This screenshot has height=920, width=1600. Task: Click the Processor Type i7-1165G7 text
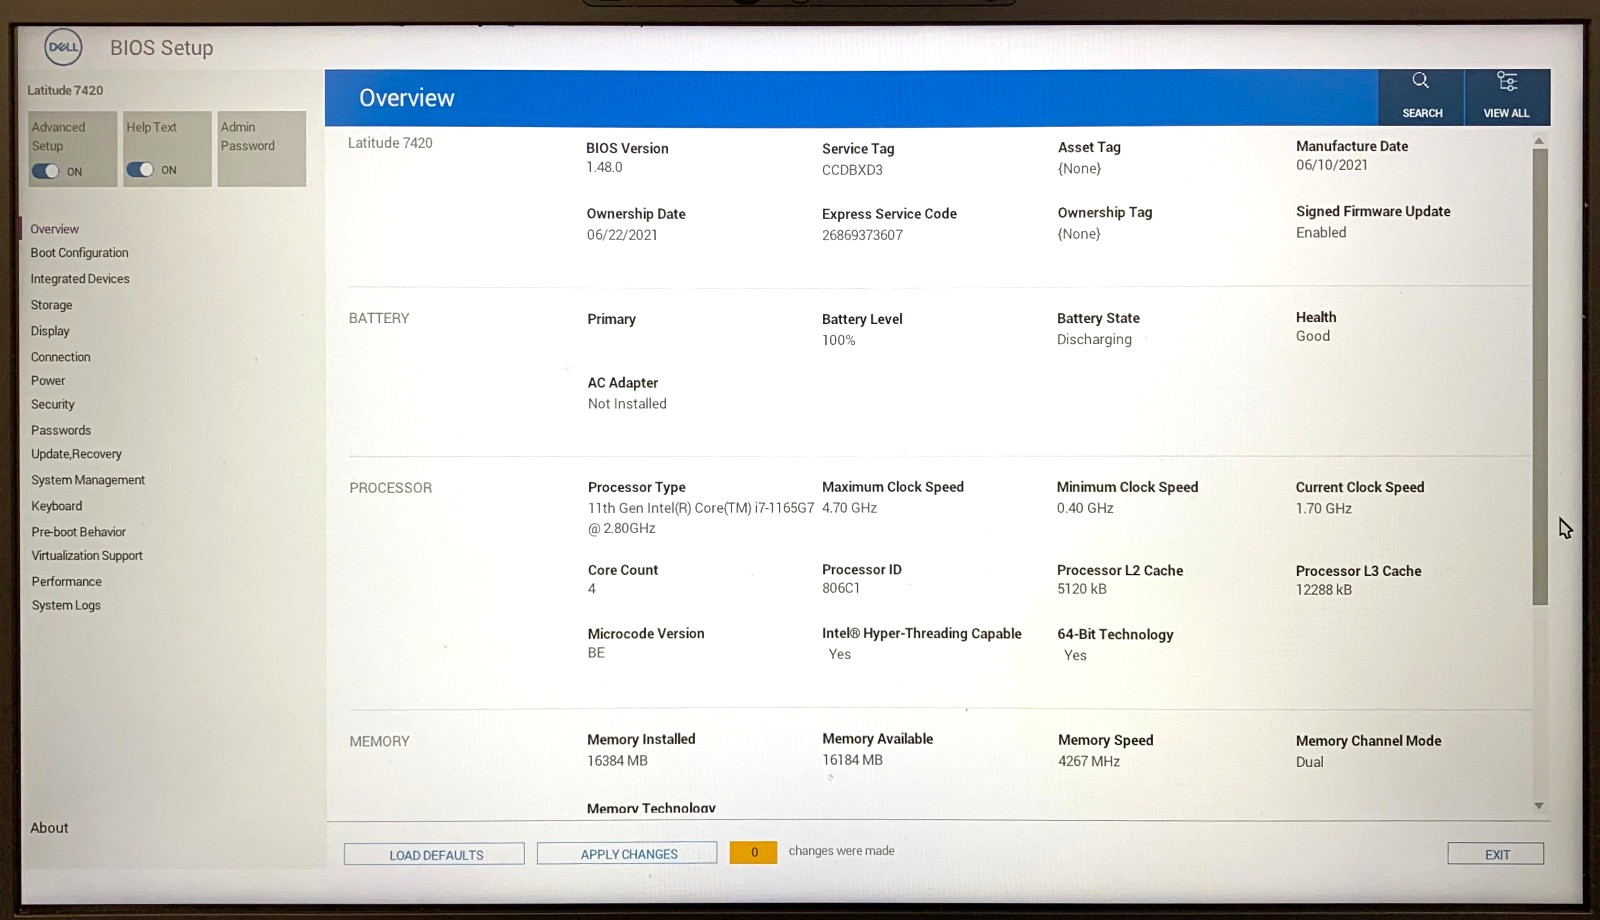pos(701,518)
